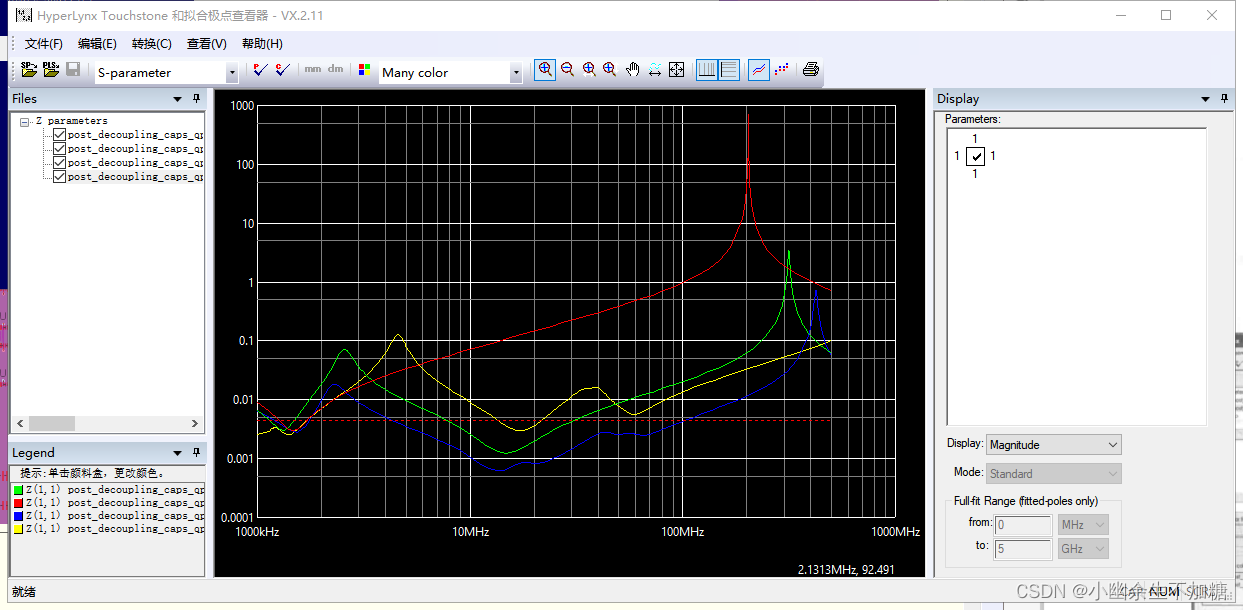The image size is (1243, 610).
Task: Click green legend color box
Action: [18, 490]
